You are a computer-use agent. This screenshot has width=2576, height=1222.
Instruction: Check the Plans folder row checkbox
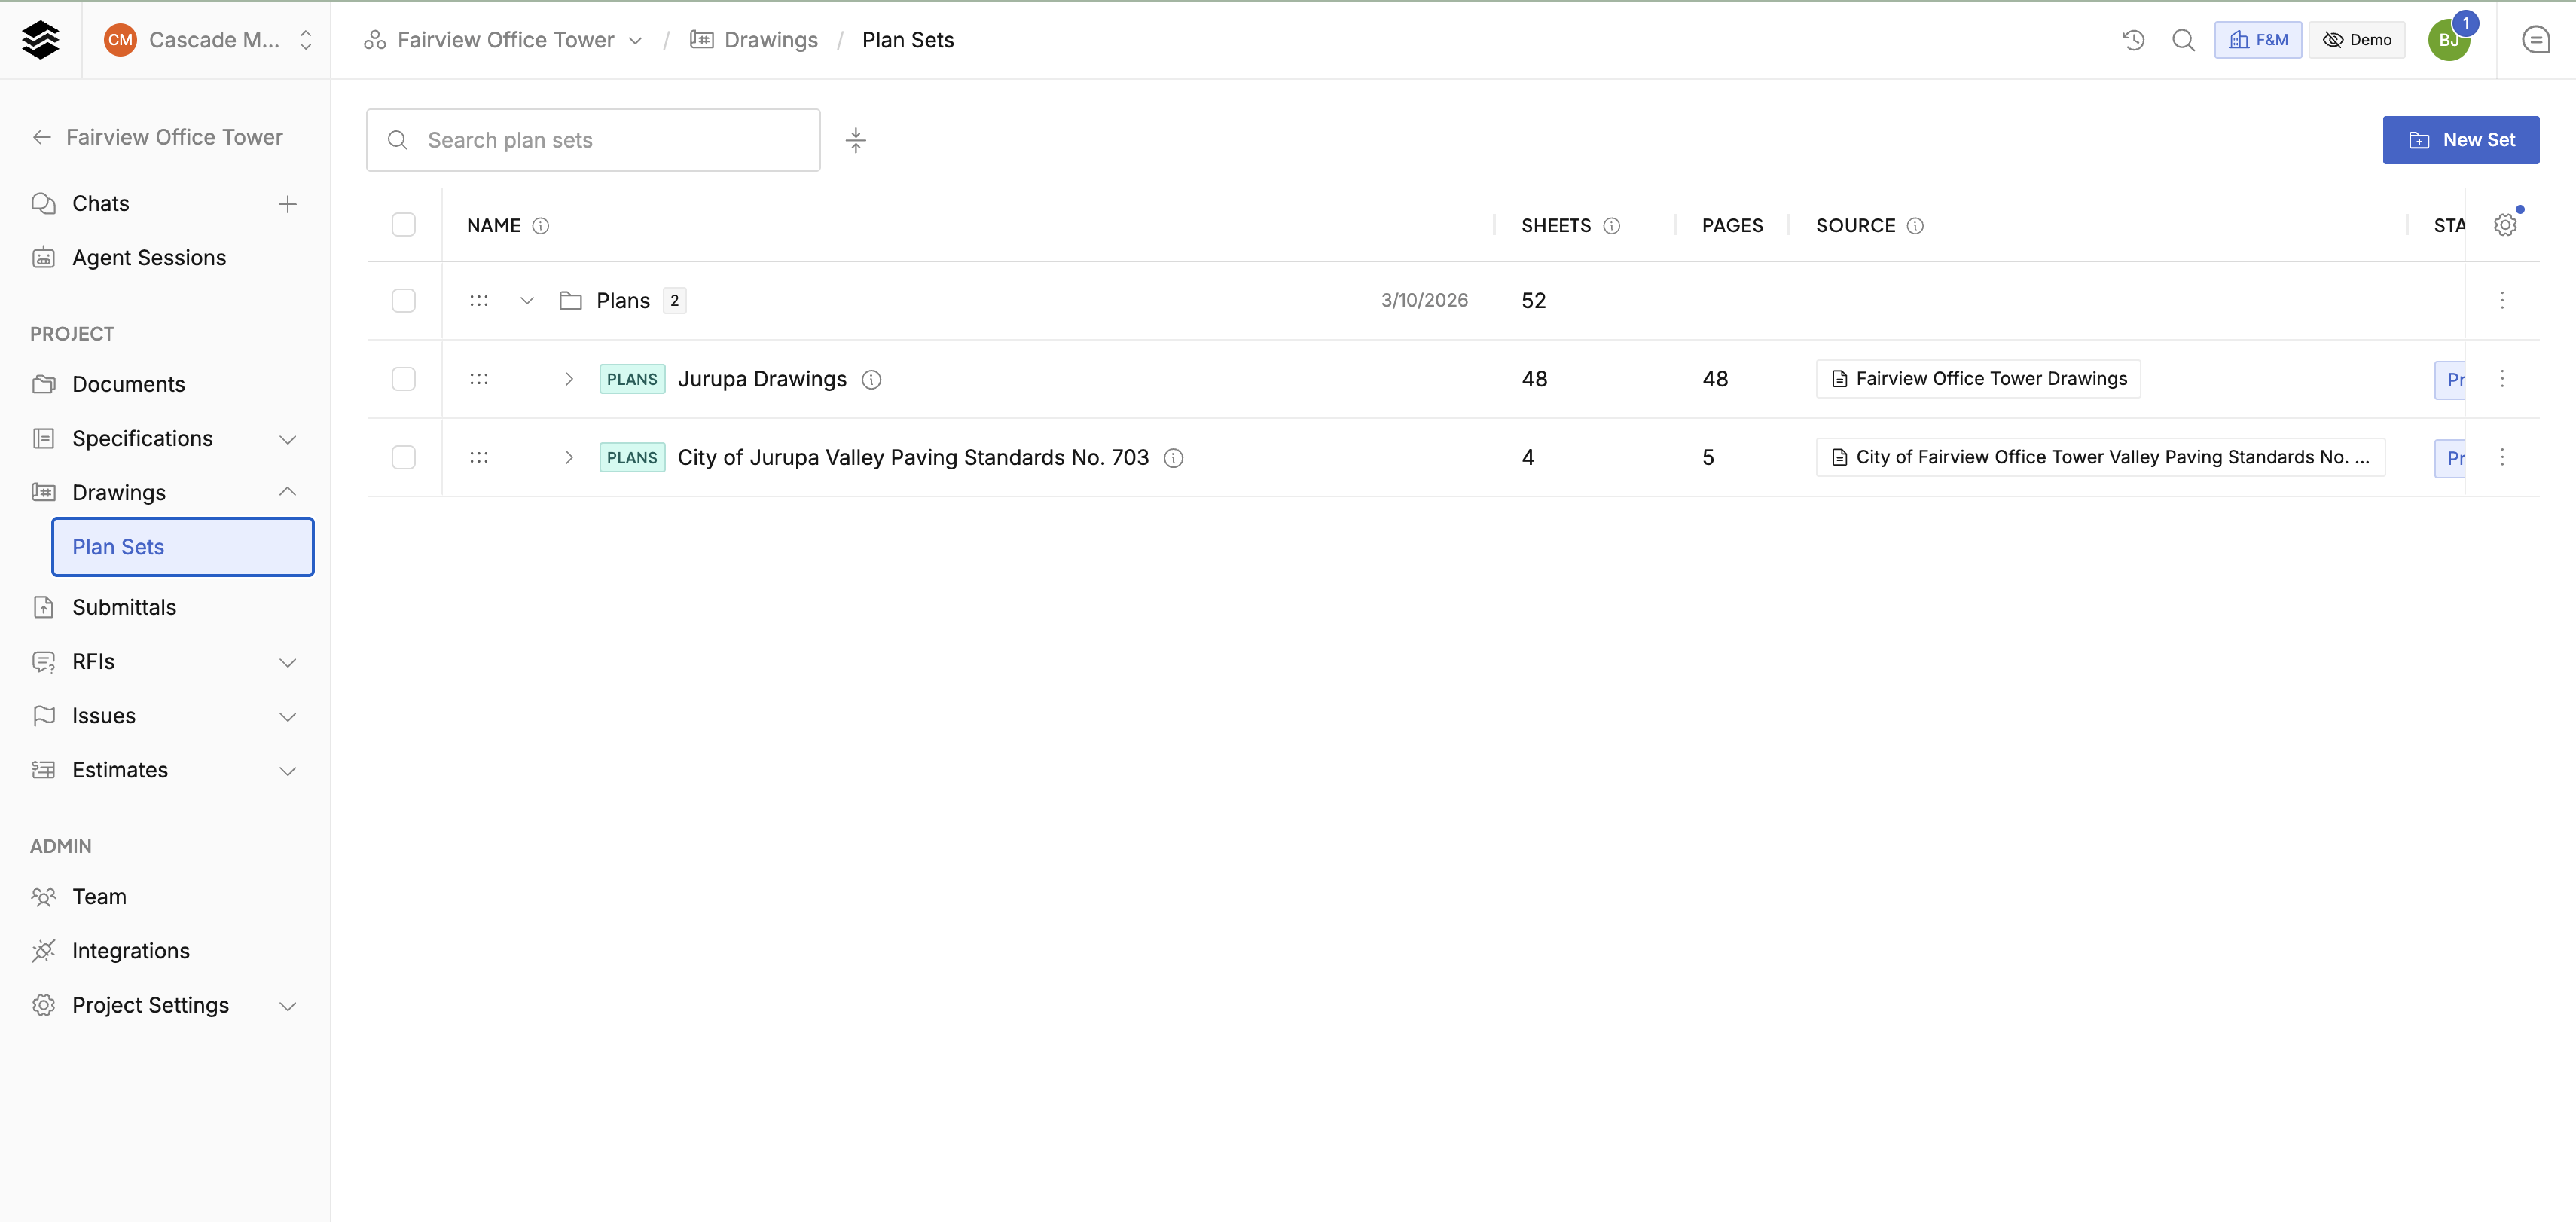[x=403, y=301]
